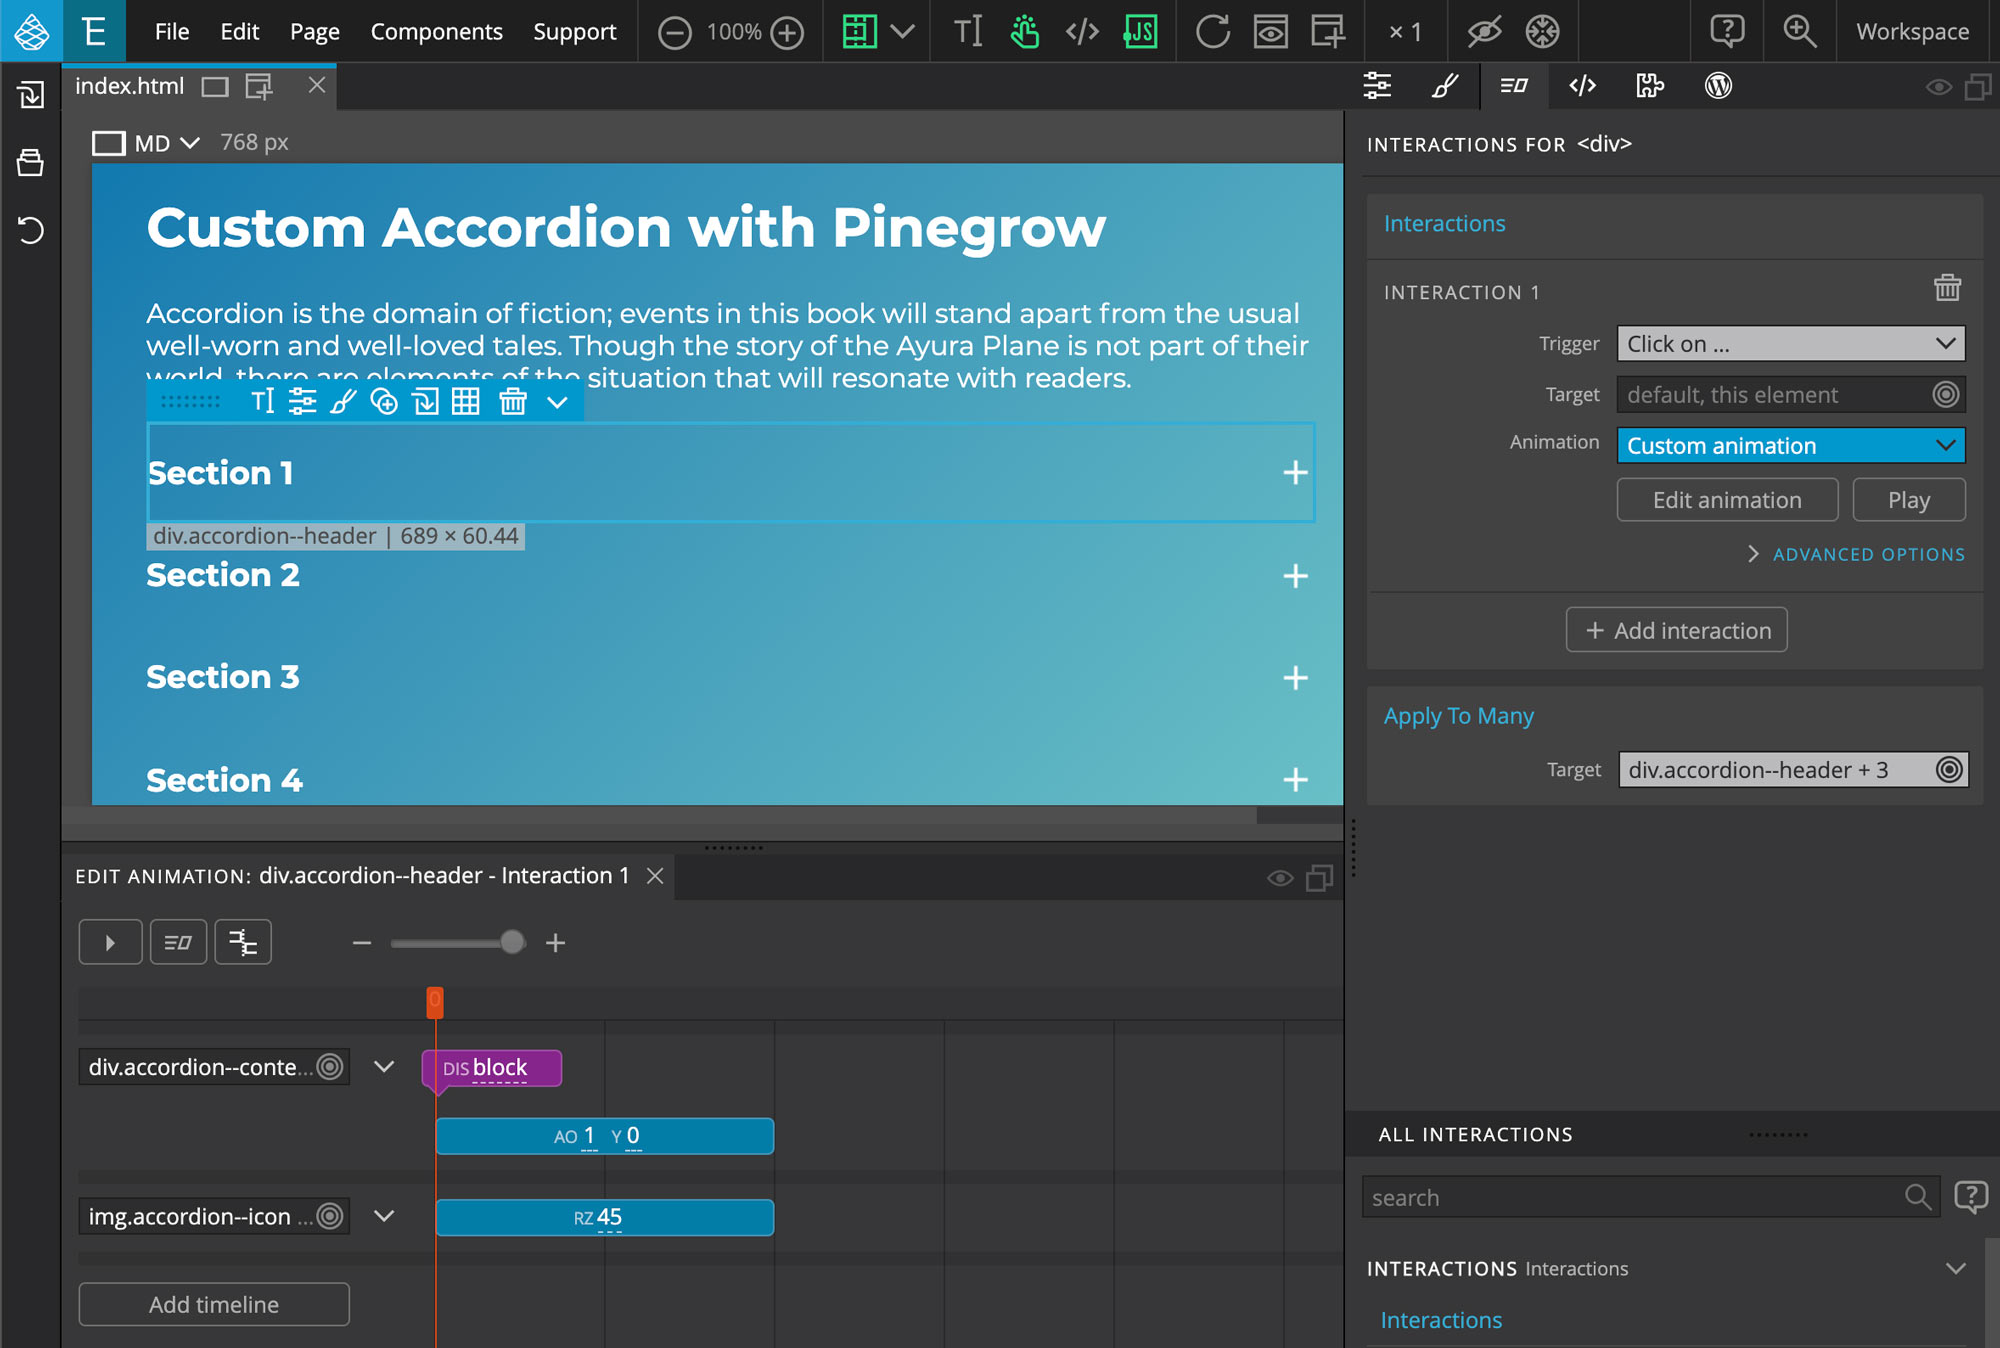
Task: Collapse the INTERACTIONS section chevron
Action: (x=1955, y=1268)
